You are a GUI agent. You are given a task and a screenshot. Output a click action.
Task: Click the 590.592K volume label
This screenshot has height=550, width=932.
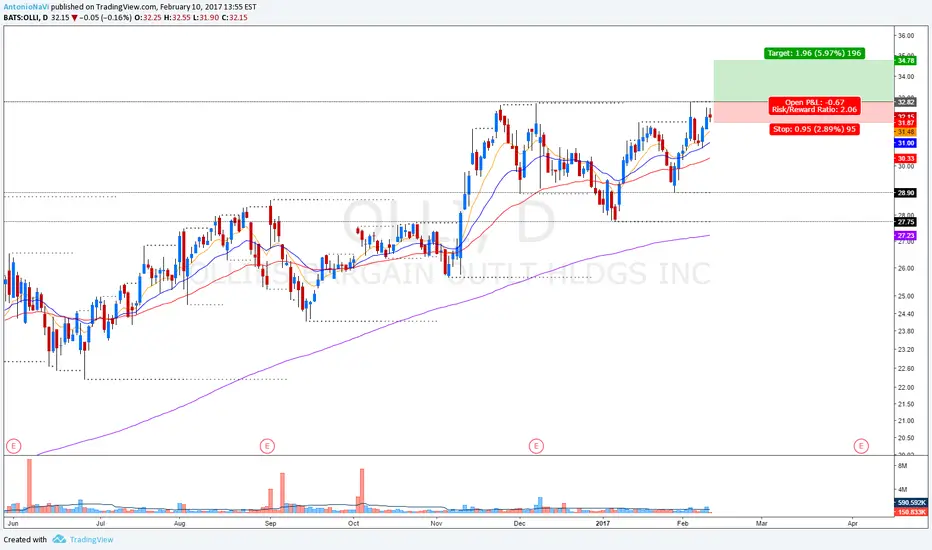[x=911, y=502]
